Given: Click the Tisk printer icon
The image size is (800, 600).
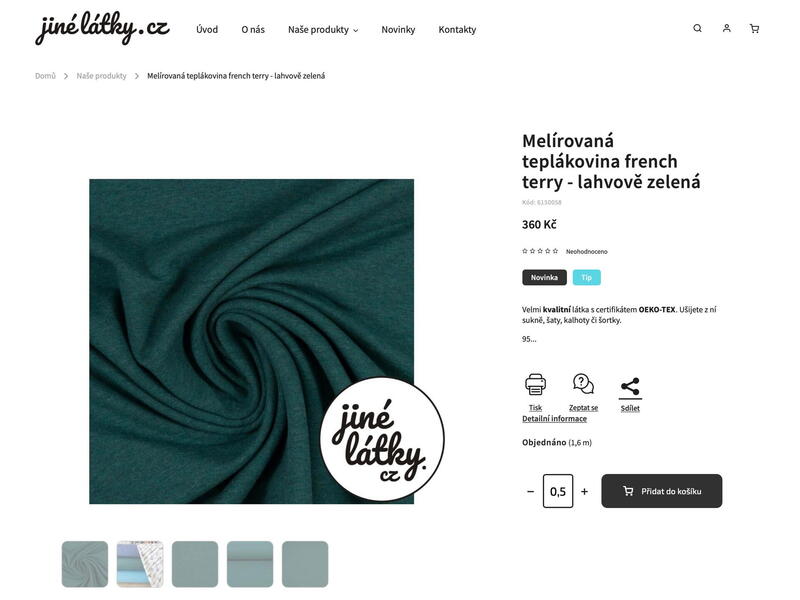Looking at the screenshot, I should [x=535, y=385].
